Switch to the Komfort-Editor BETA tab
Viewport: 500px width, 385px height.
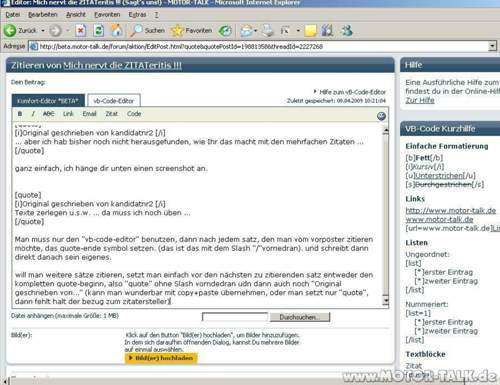[48, 101]
